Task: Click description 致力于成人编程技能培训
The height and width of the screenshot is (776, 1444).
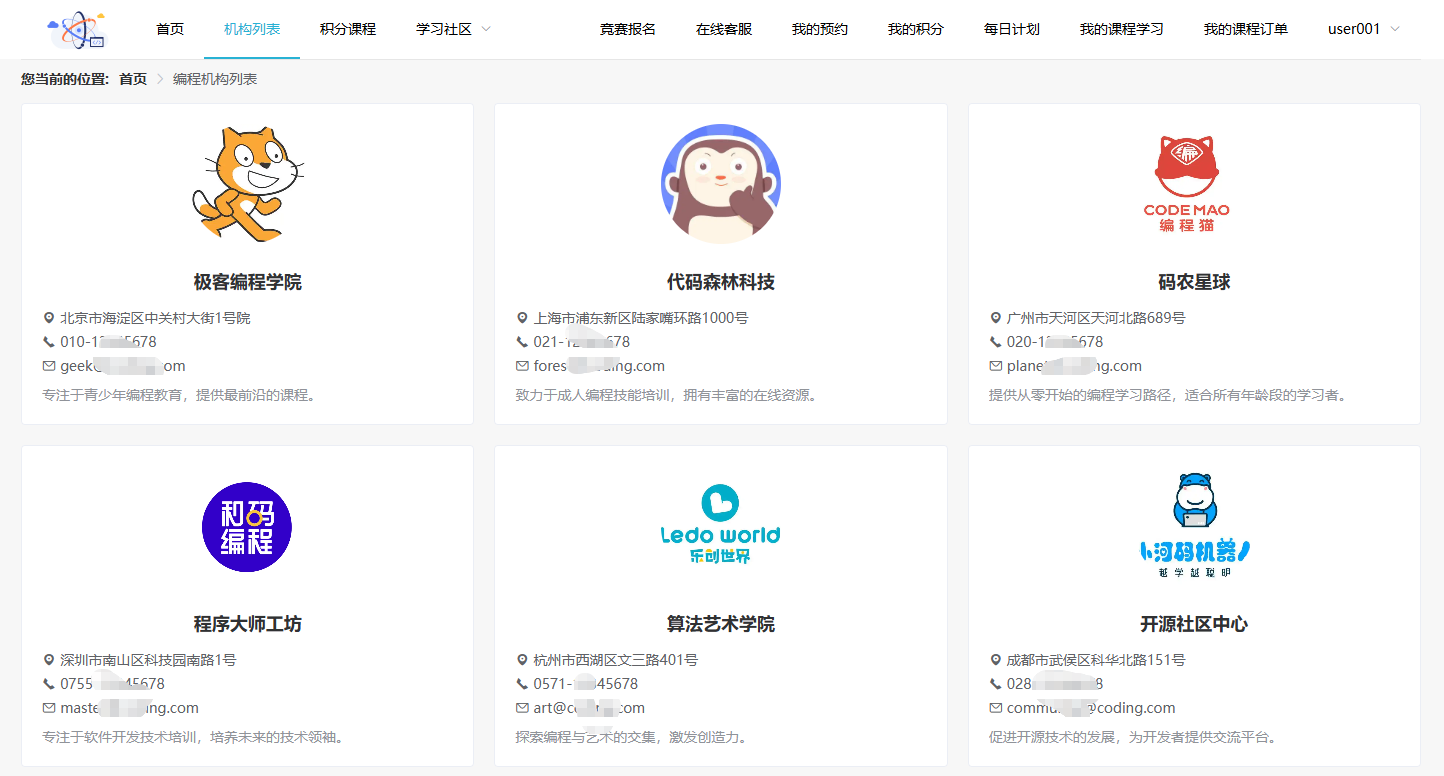Action: [x=667, y=395]
